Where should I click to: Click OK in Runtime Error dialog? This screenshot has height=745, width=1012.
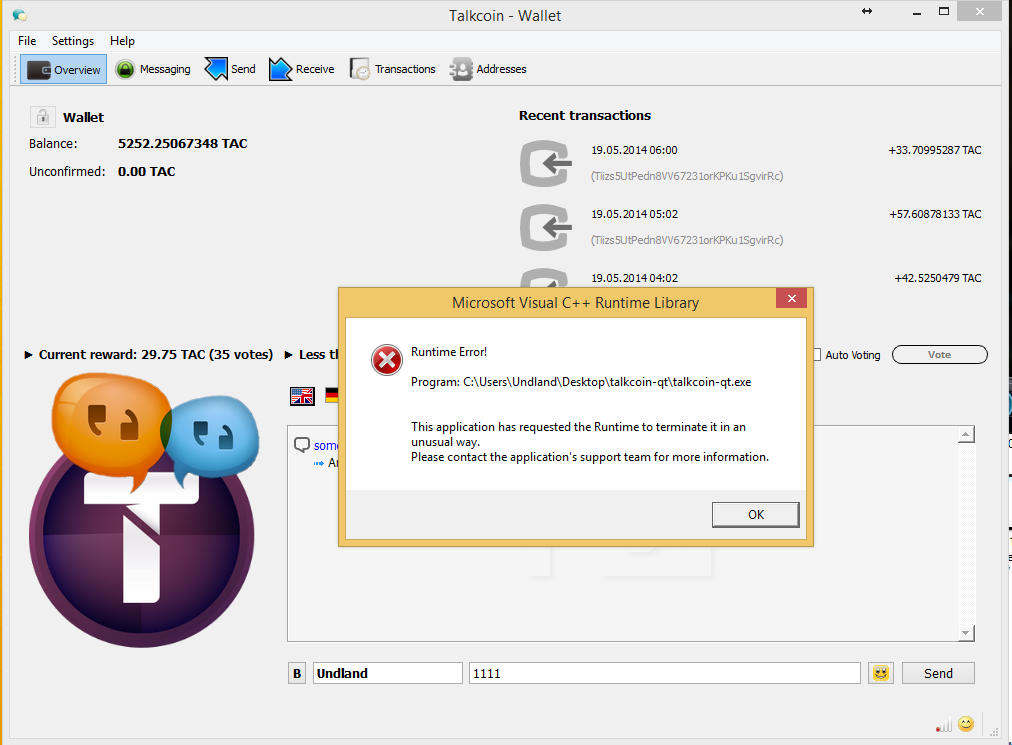click(x=756, y=515)
